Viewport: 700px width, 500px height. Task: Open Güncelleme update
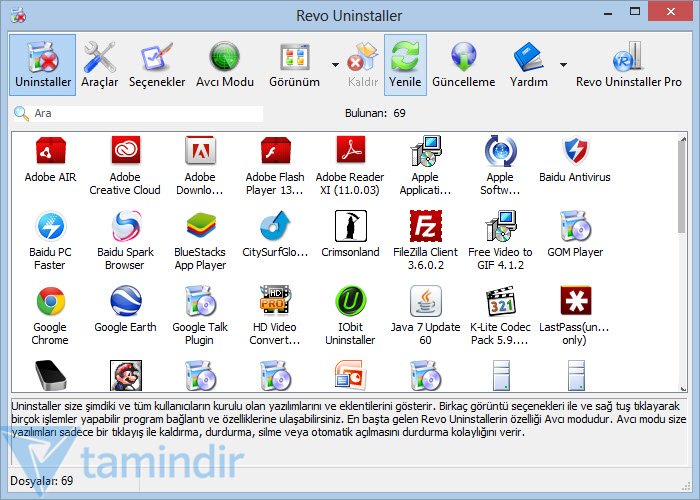[463, 65]
